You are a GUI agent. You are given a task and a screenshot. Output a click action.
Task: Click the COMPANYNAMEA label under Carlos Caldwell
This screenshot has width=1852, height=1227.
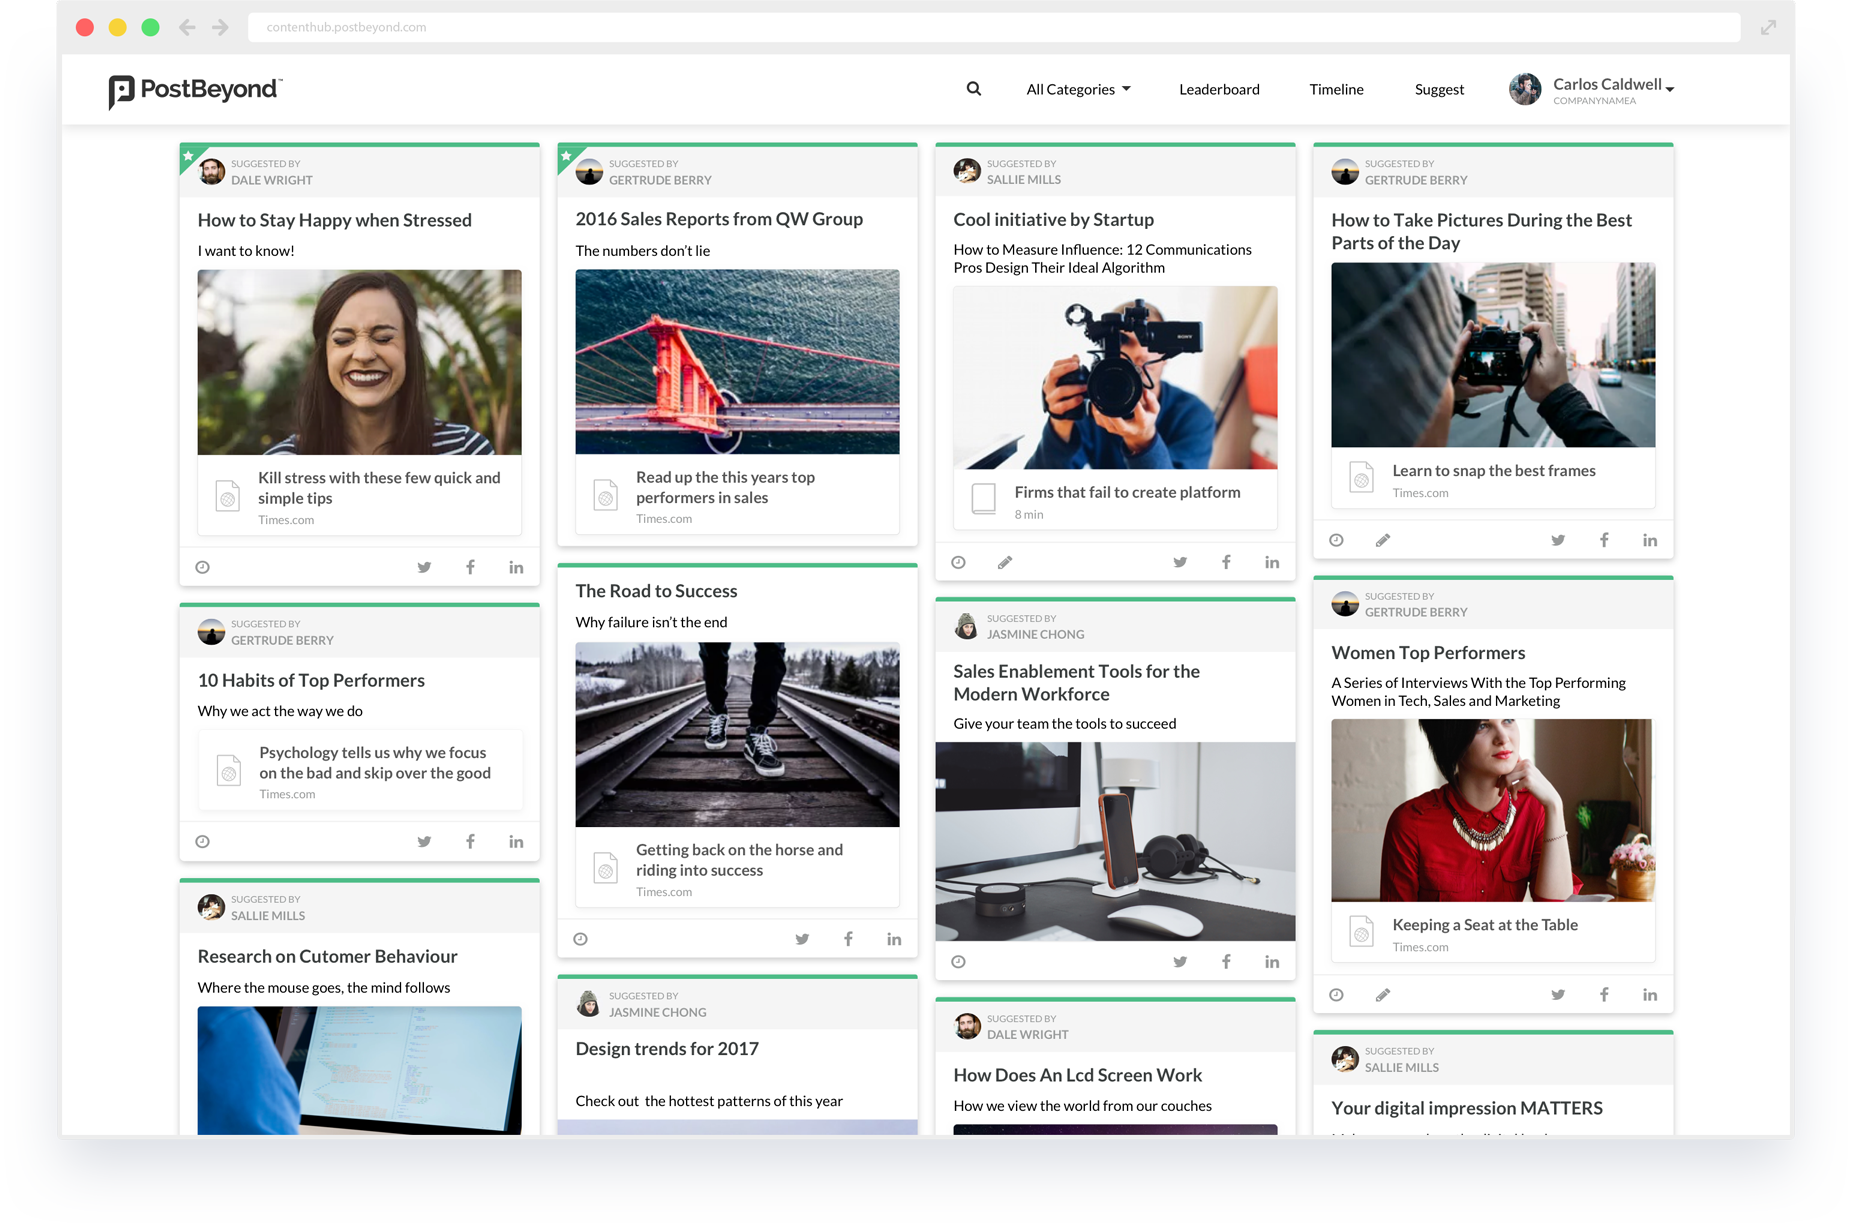click(1594, 101)
